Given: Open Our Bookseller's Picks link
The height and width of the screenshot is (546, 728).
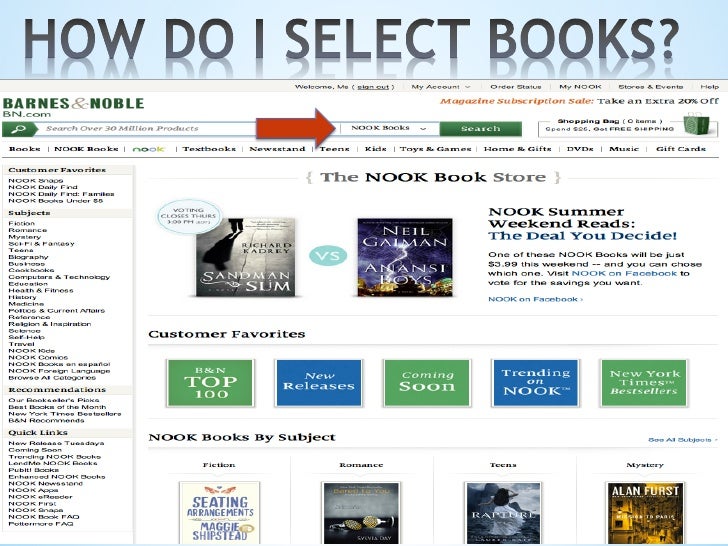Looking at the screenshot, I should 54,400.
